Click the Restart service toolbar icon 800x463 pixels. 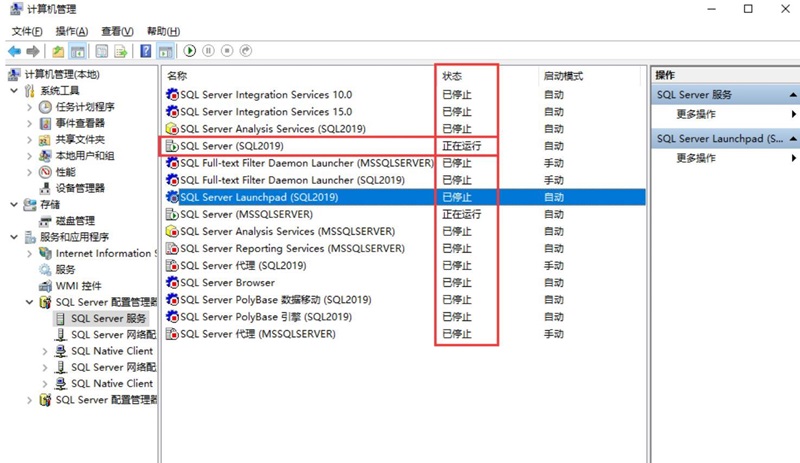pyautogui.click(x=246, y=51)
